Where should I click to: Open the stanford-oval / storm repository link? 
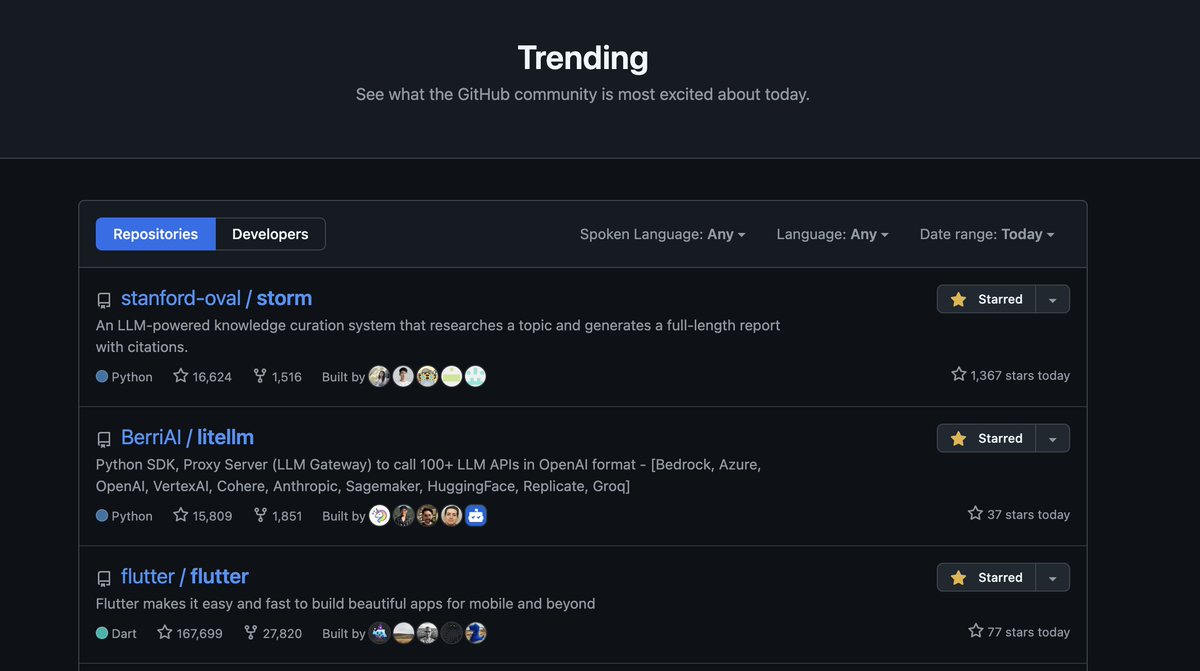pyautogui.click(x=216, y=298)
